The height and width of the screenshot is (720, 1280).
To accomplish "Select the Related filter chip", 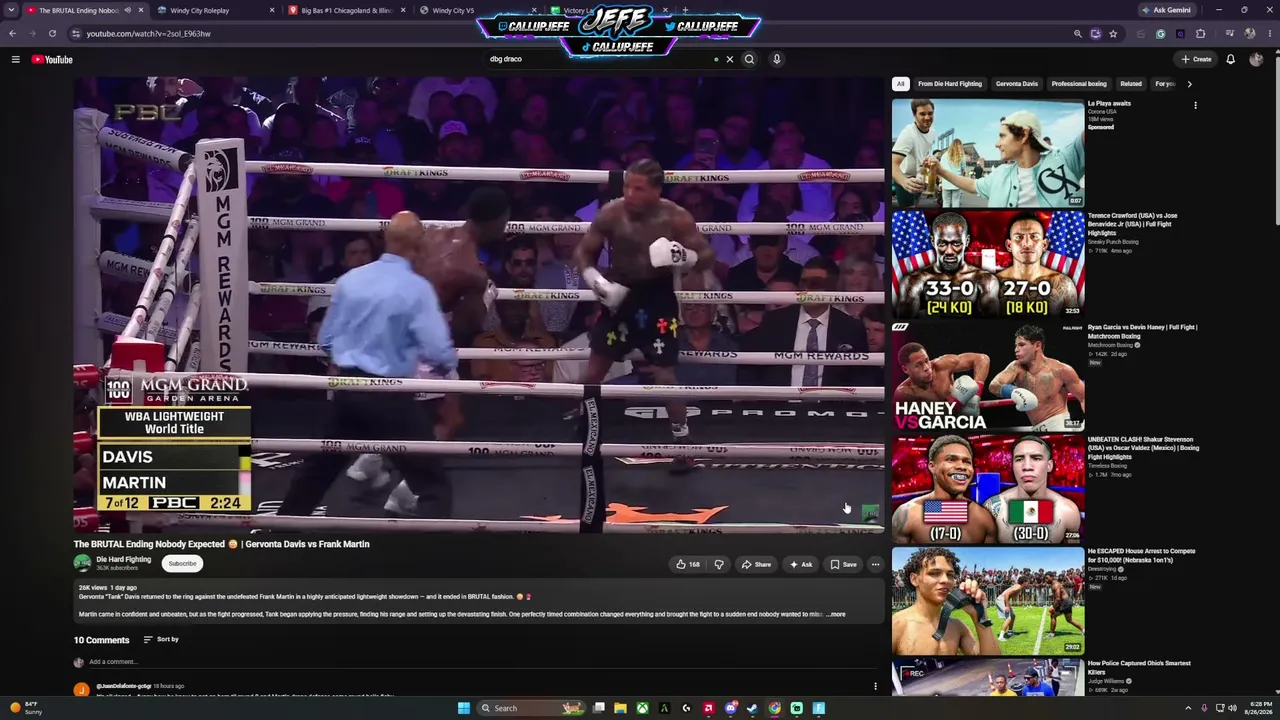I will [x=1131, y=84].
